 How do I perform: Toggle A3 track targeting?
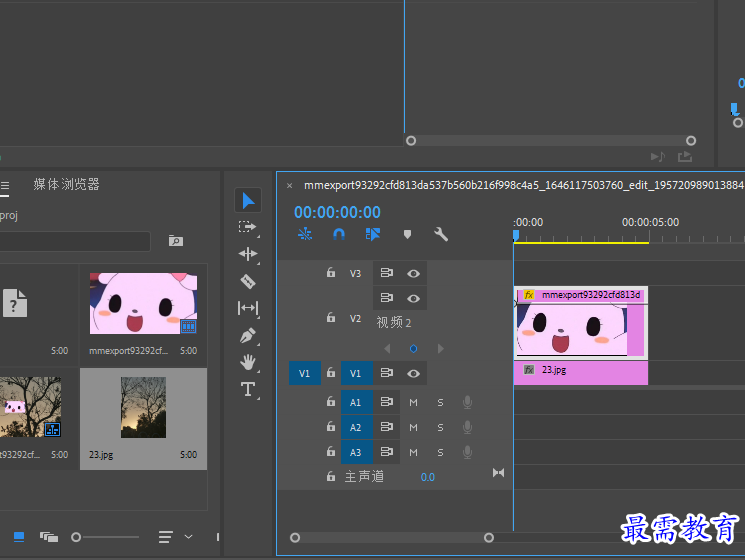(x=356, y=452)
